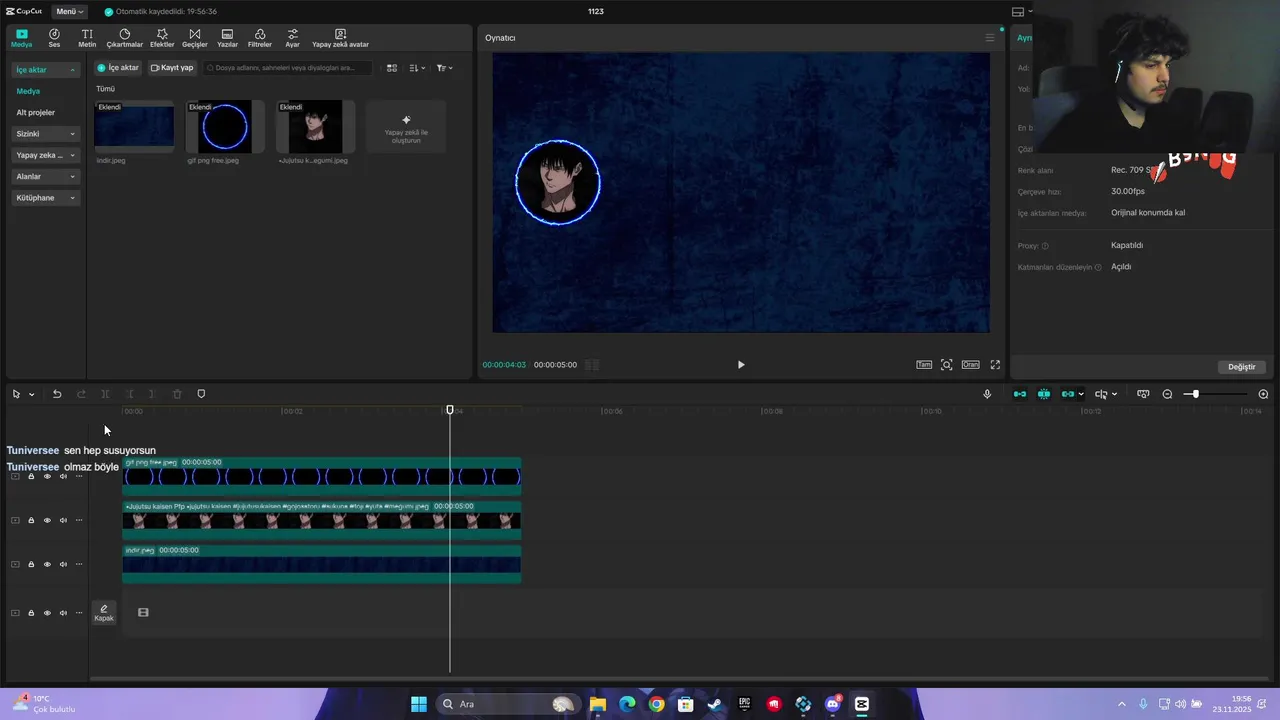
Task: Open the Yapay zekâ avatar tab
Action: (x=340, y=38)
